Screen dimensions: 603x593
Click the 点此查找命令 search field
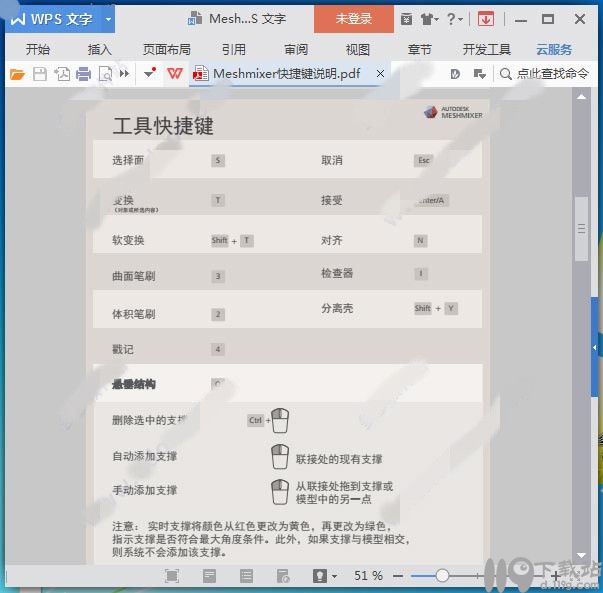[545, 73]
